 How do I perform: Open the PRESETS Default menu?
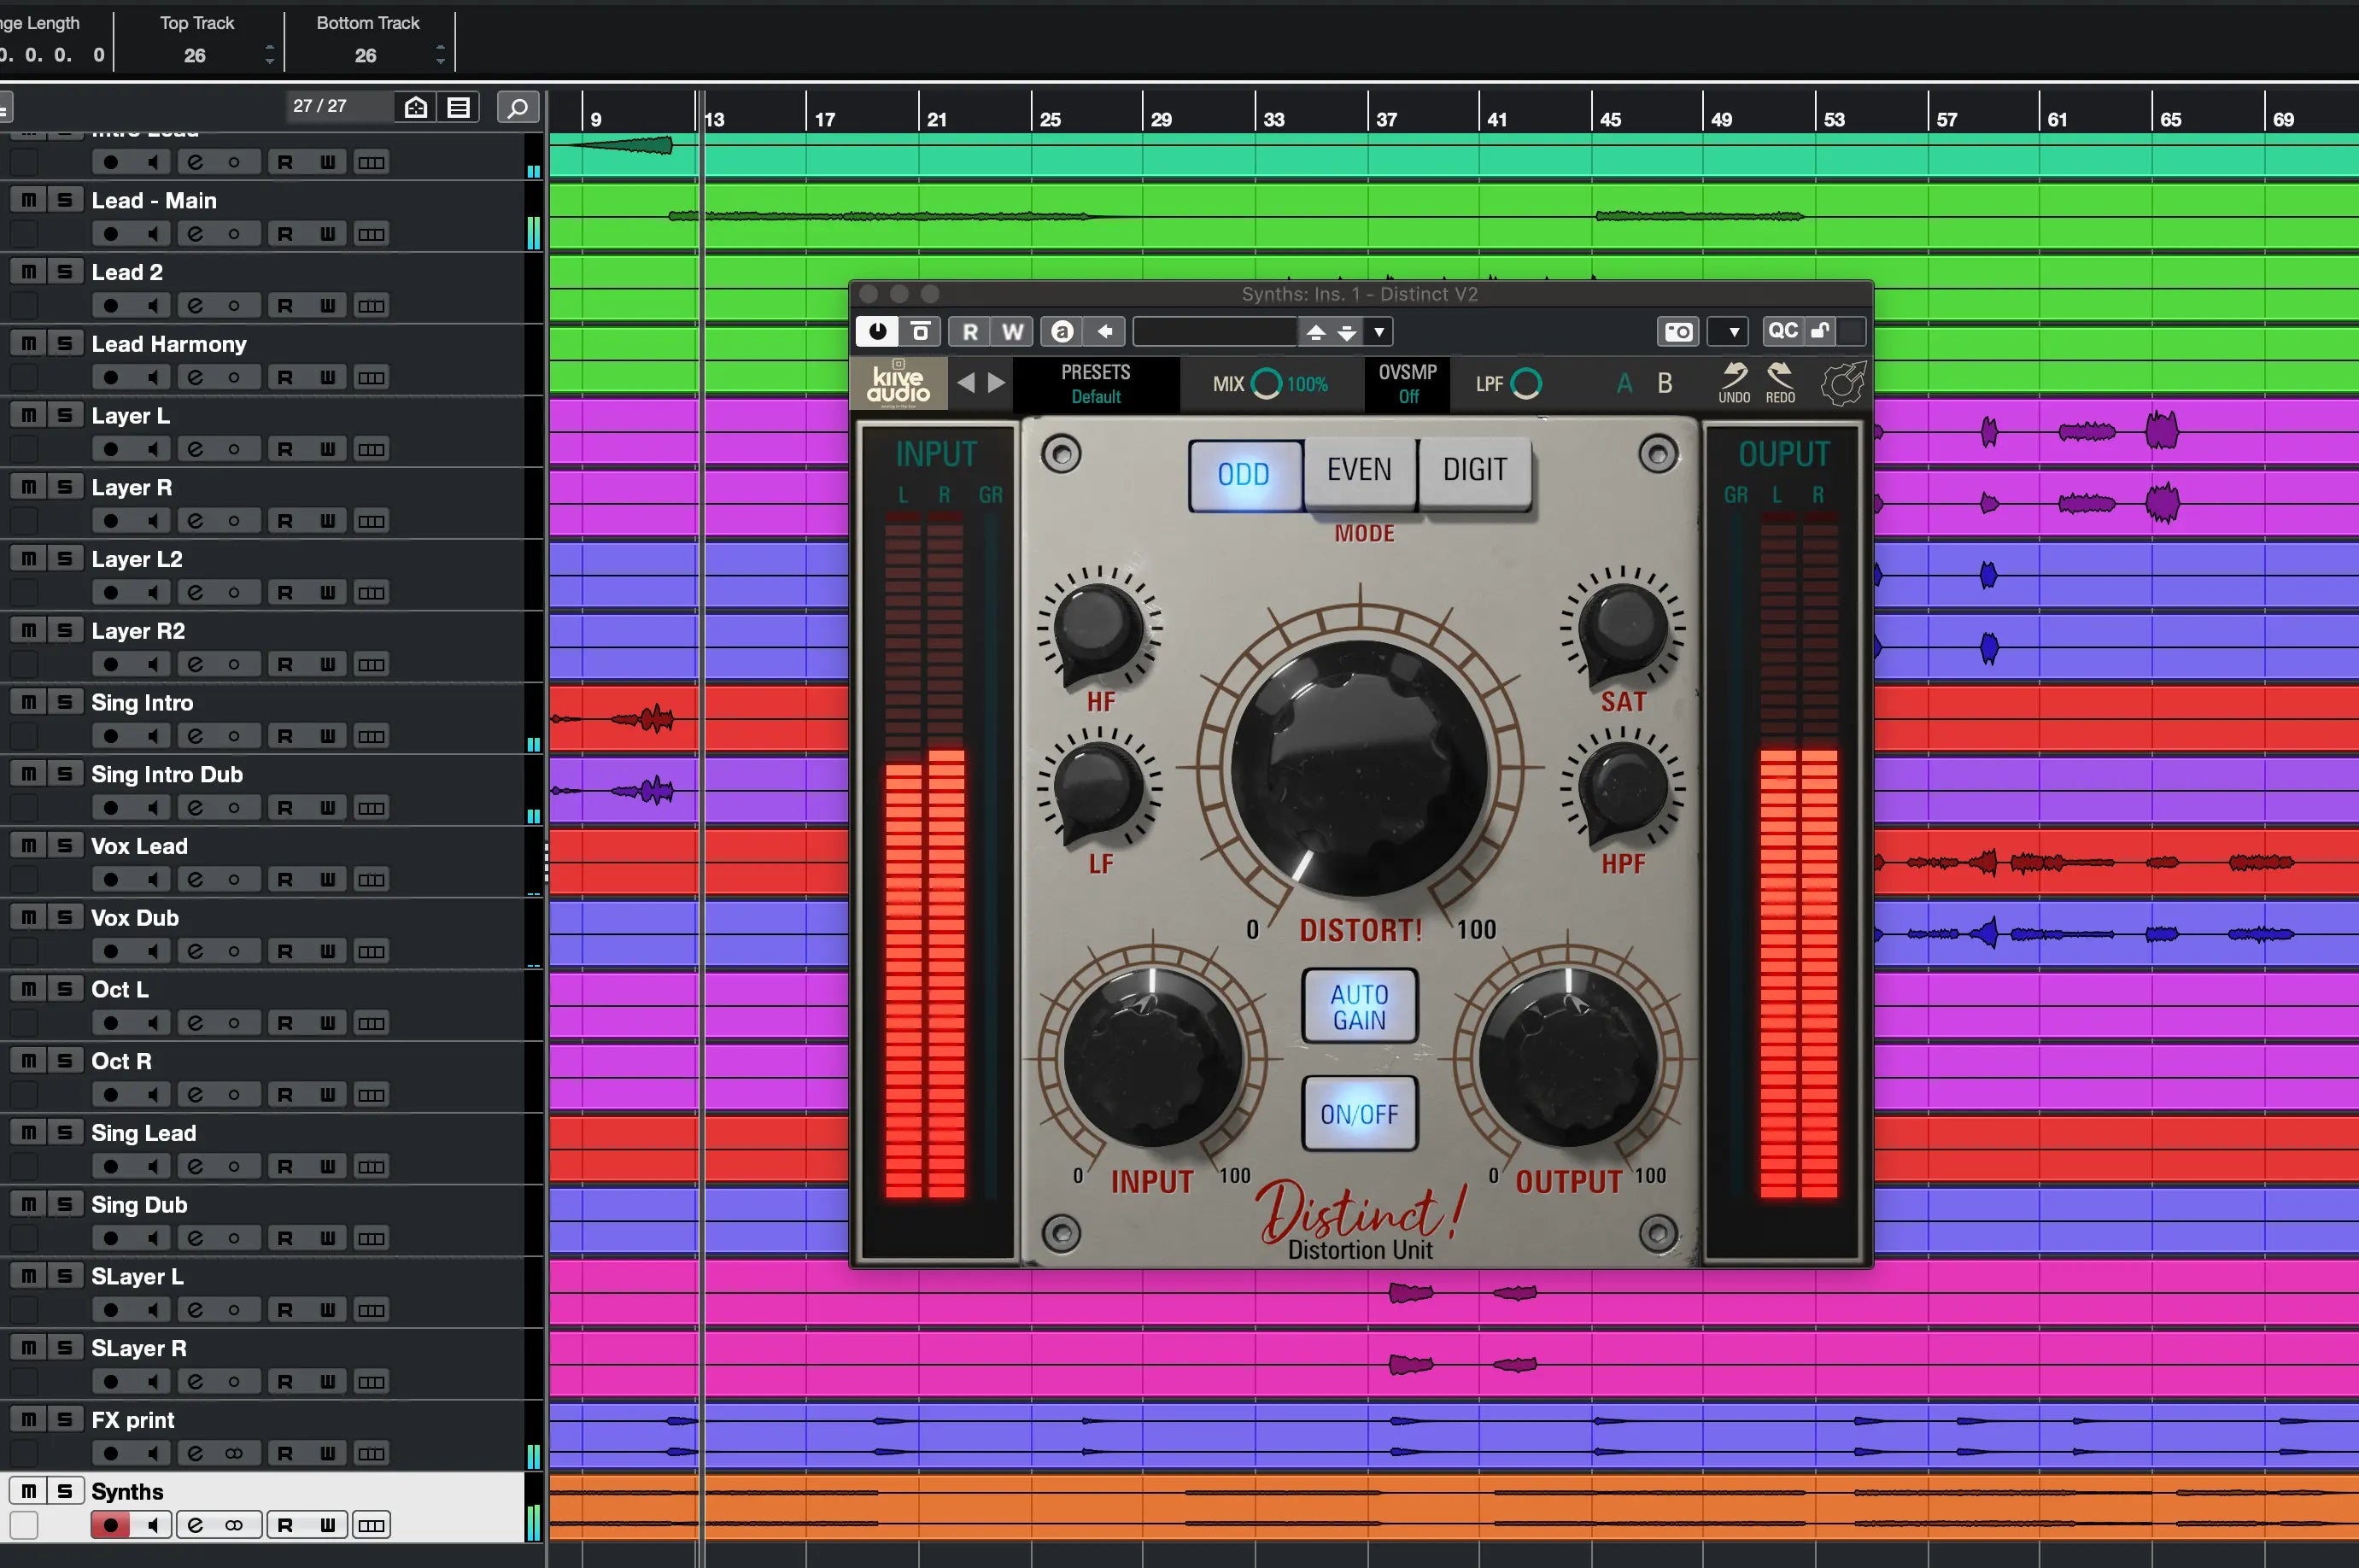click(x=1095, y=384)
